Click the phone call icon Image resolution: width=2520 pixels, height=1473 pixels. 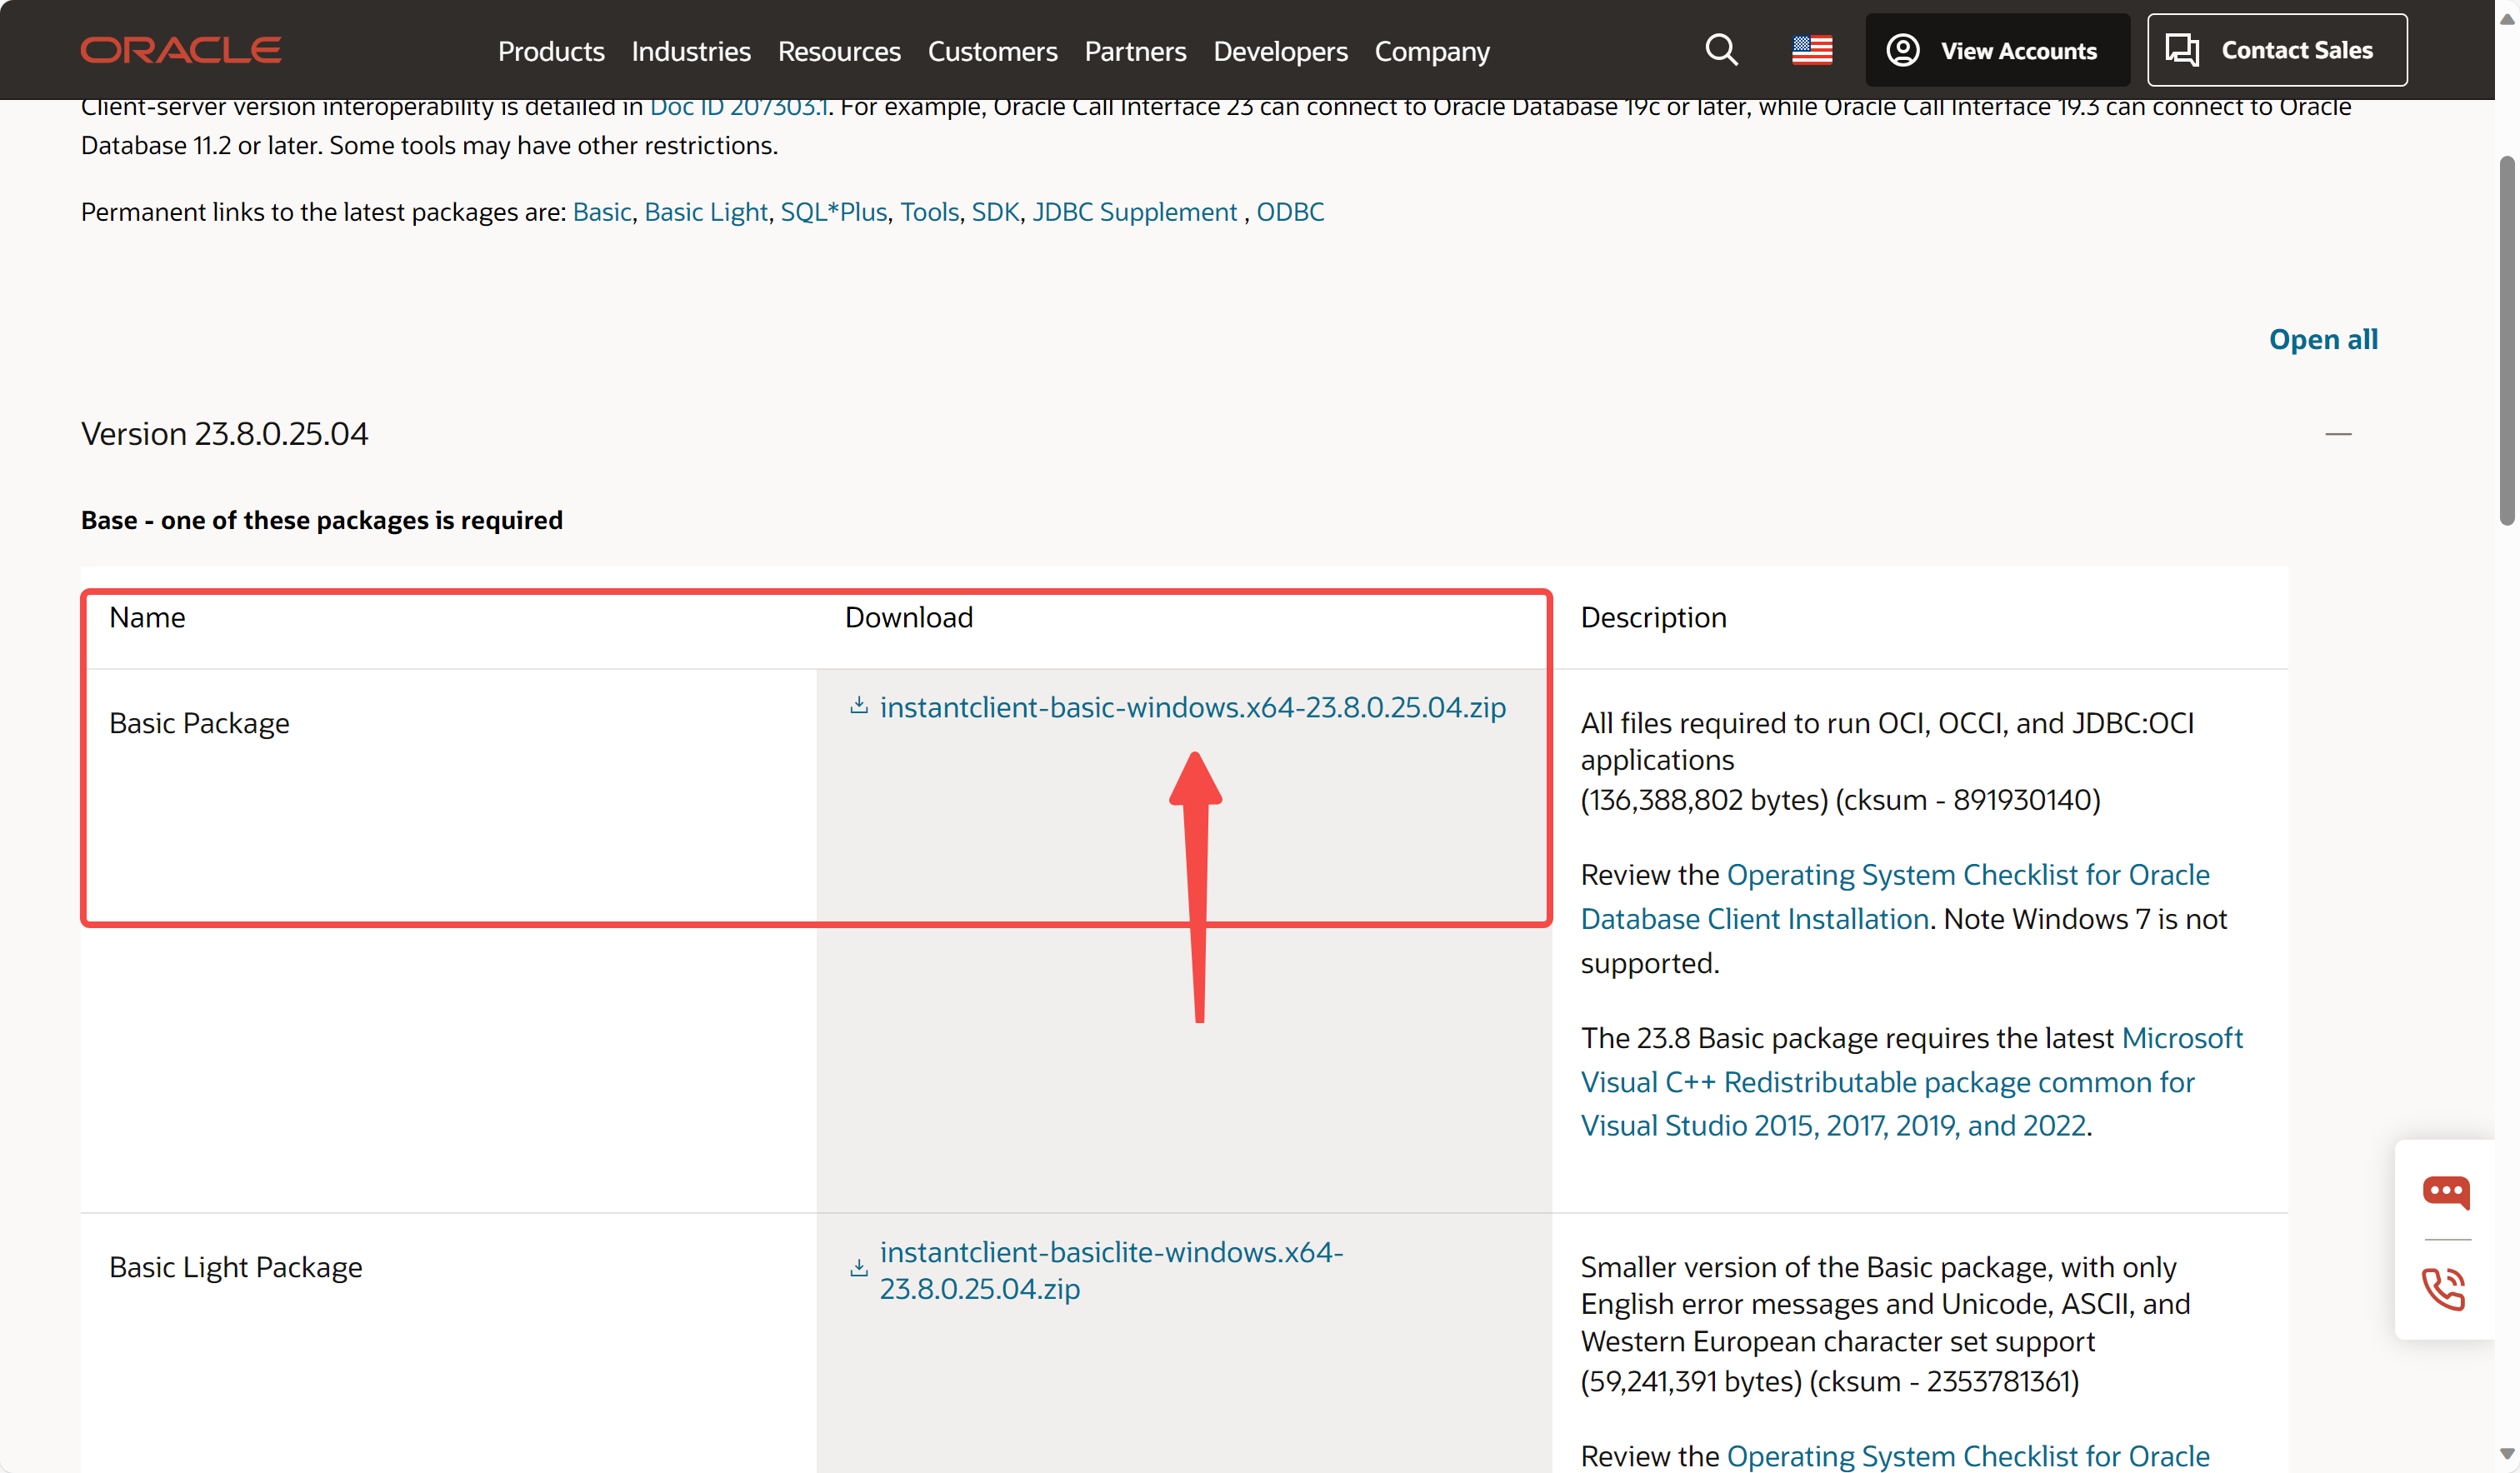tap(2444, 1289)
